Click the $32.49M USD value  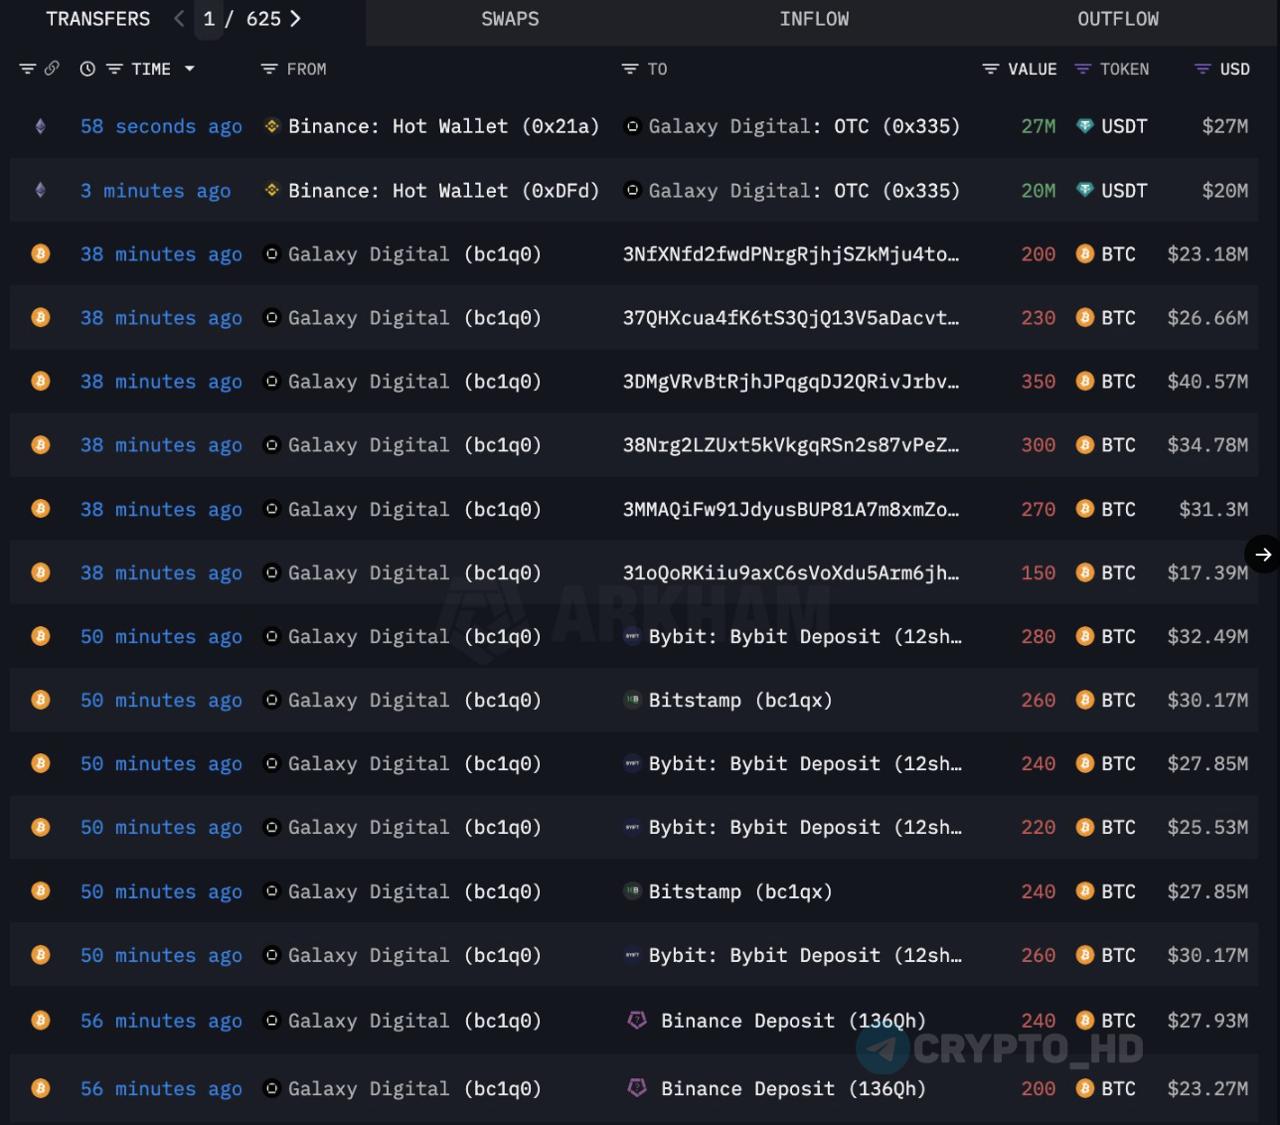[x=1207, y=637]
